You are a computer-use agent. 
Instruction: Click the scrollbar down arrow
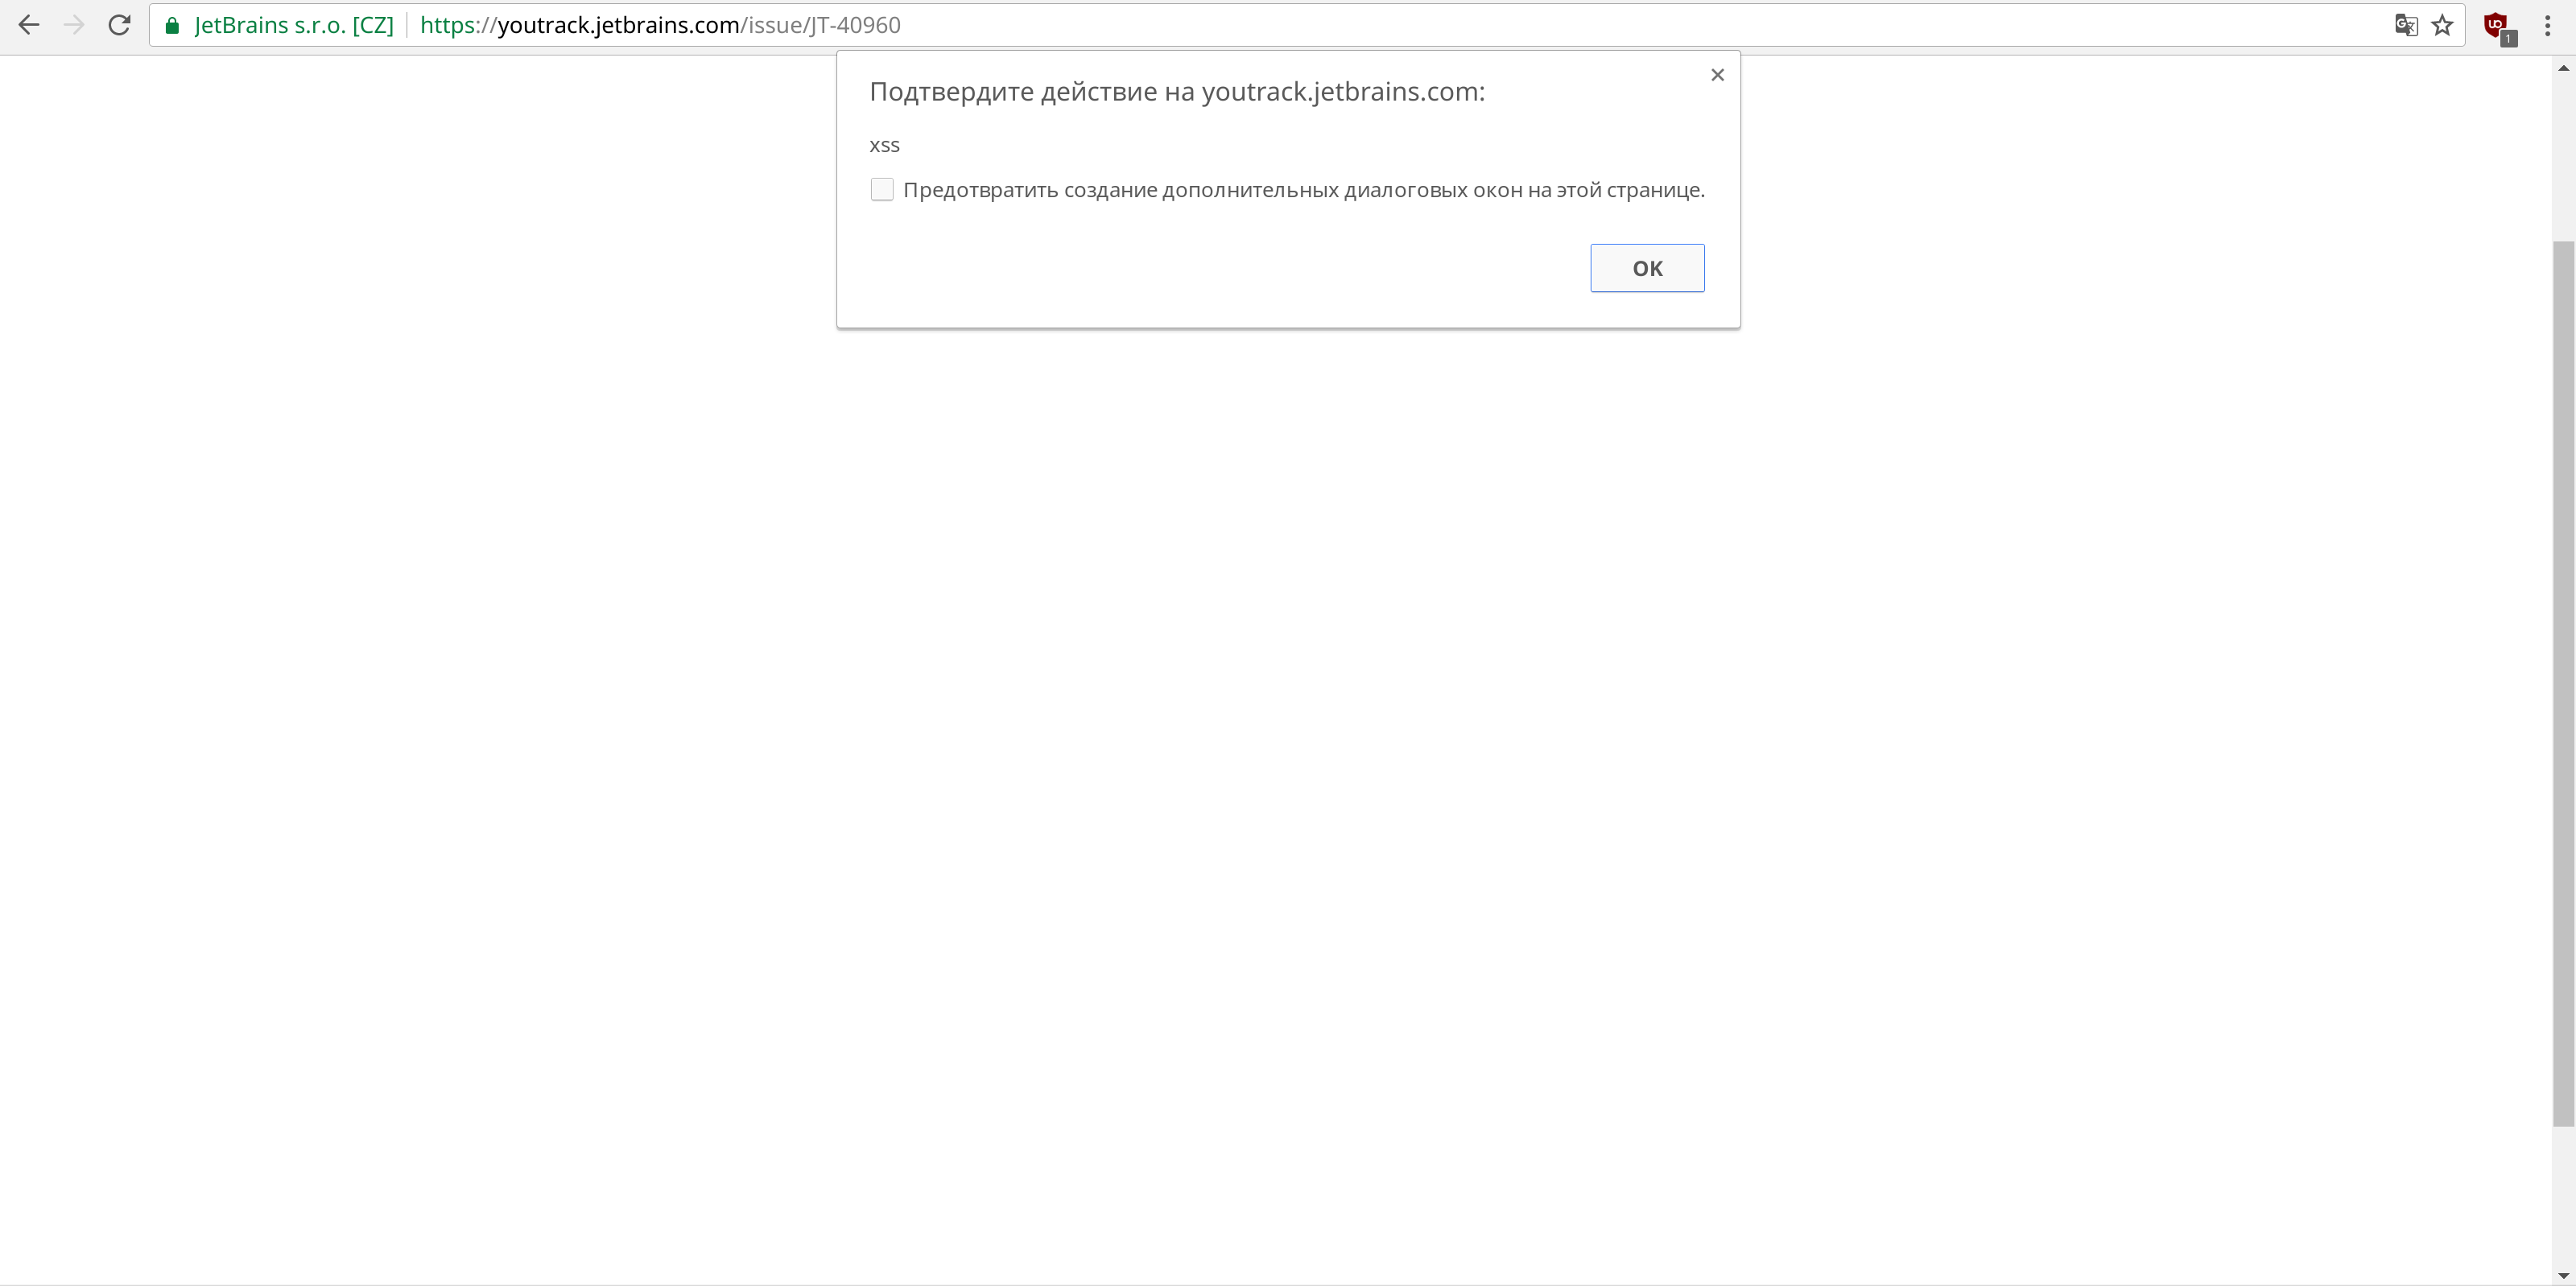(2563, 1275)
